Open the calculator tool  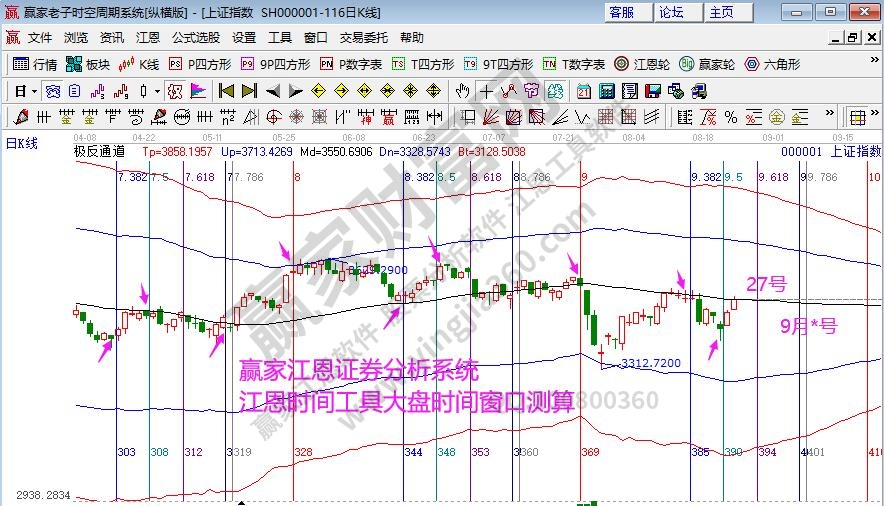(x=607, y=91)
